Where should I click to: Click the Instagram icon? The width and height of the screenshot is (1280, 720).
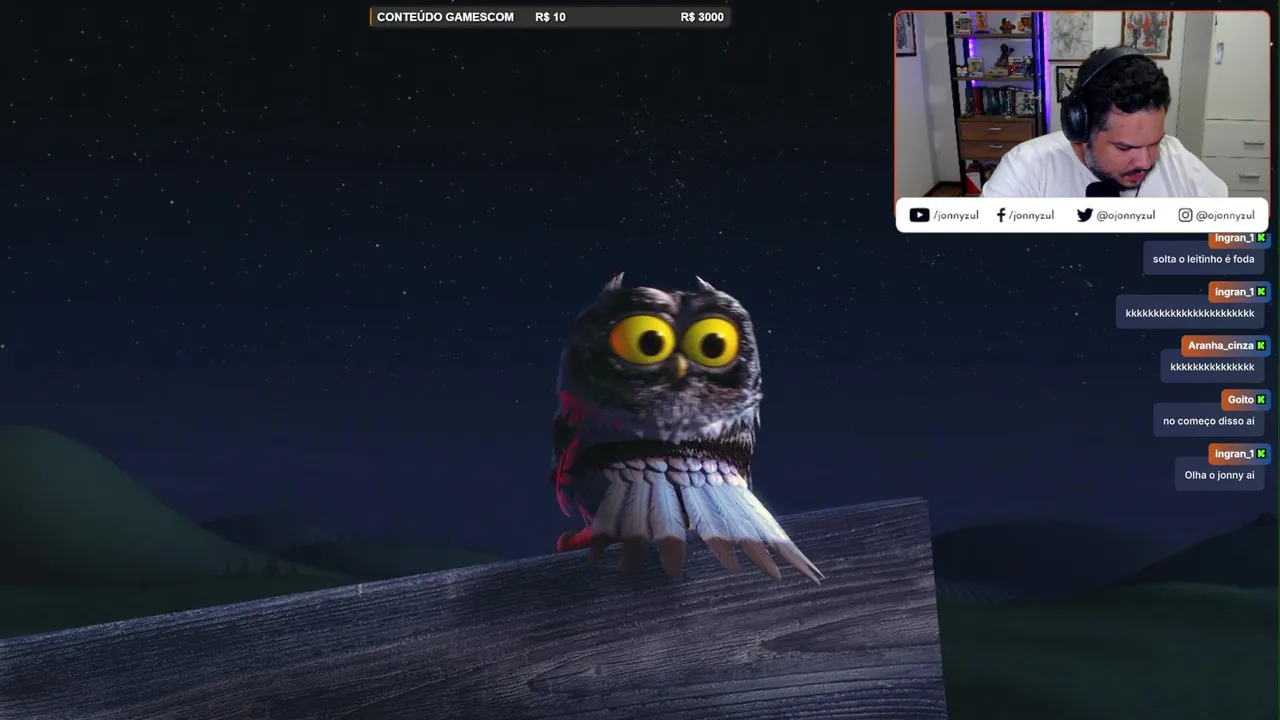[1185, 215]
